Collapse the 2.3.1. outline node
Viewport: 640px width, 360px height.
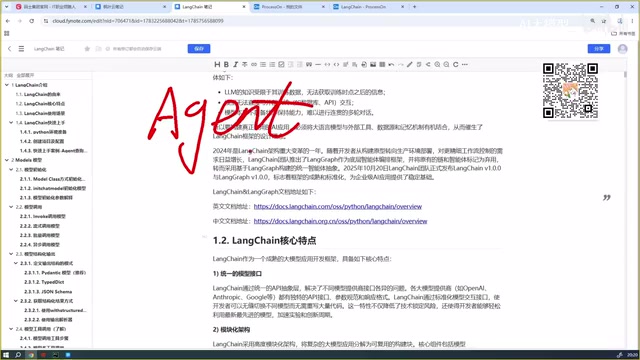click(16, 263)
